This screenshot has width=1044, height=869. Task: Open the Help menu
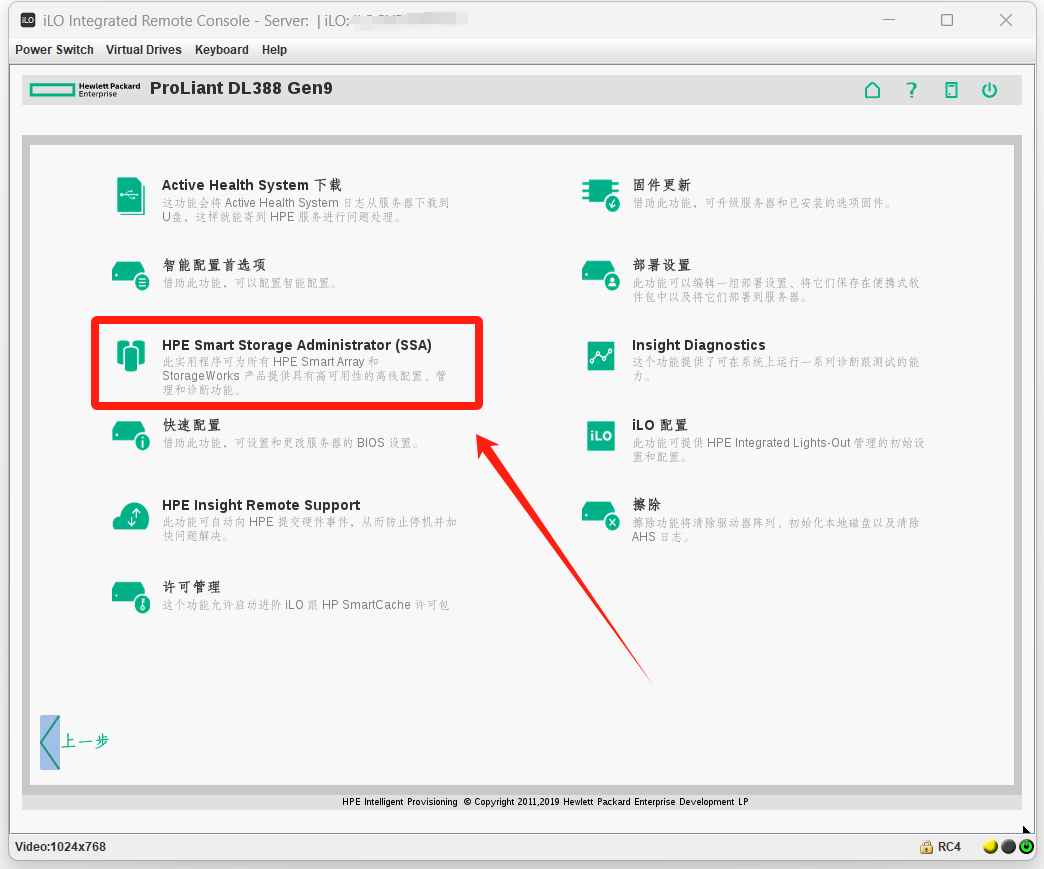click(x=274, y=50)
